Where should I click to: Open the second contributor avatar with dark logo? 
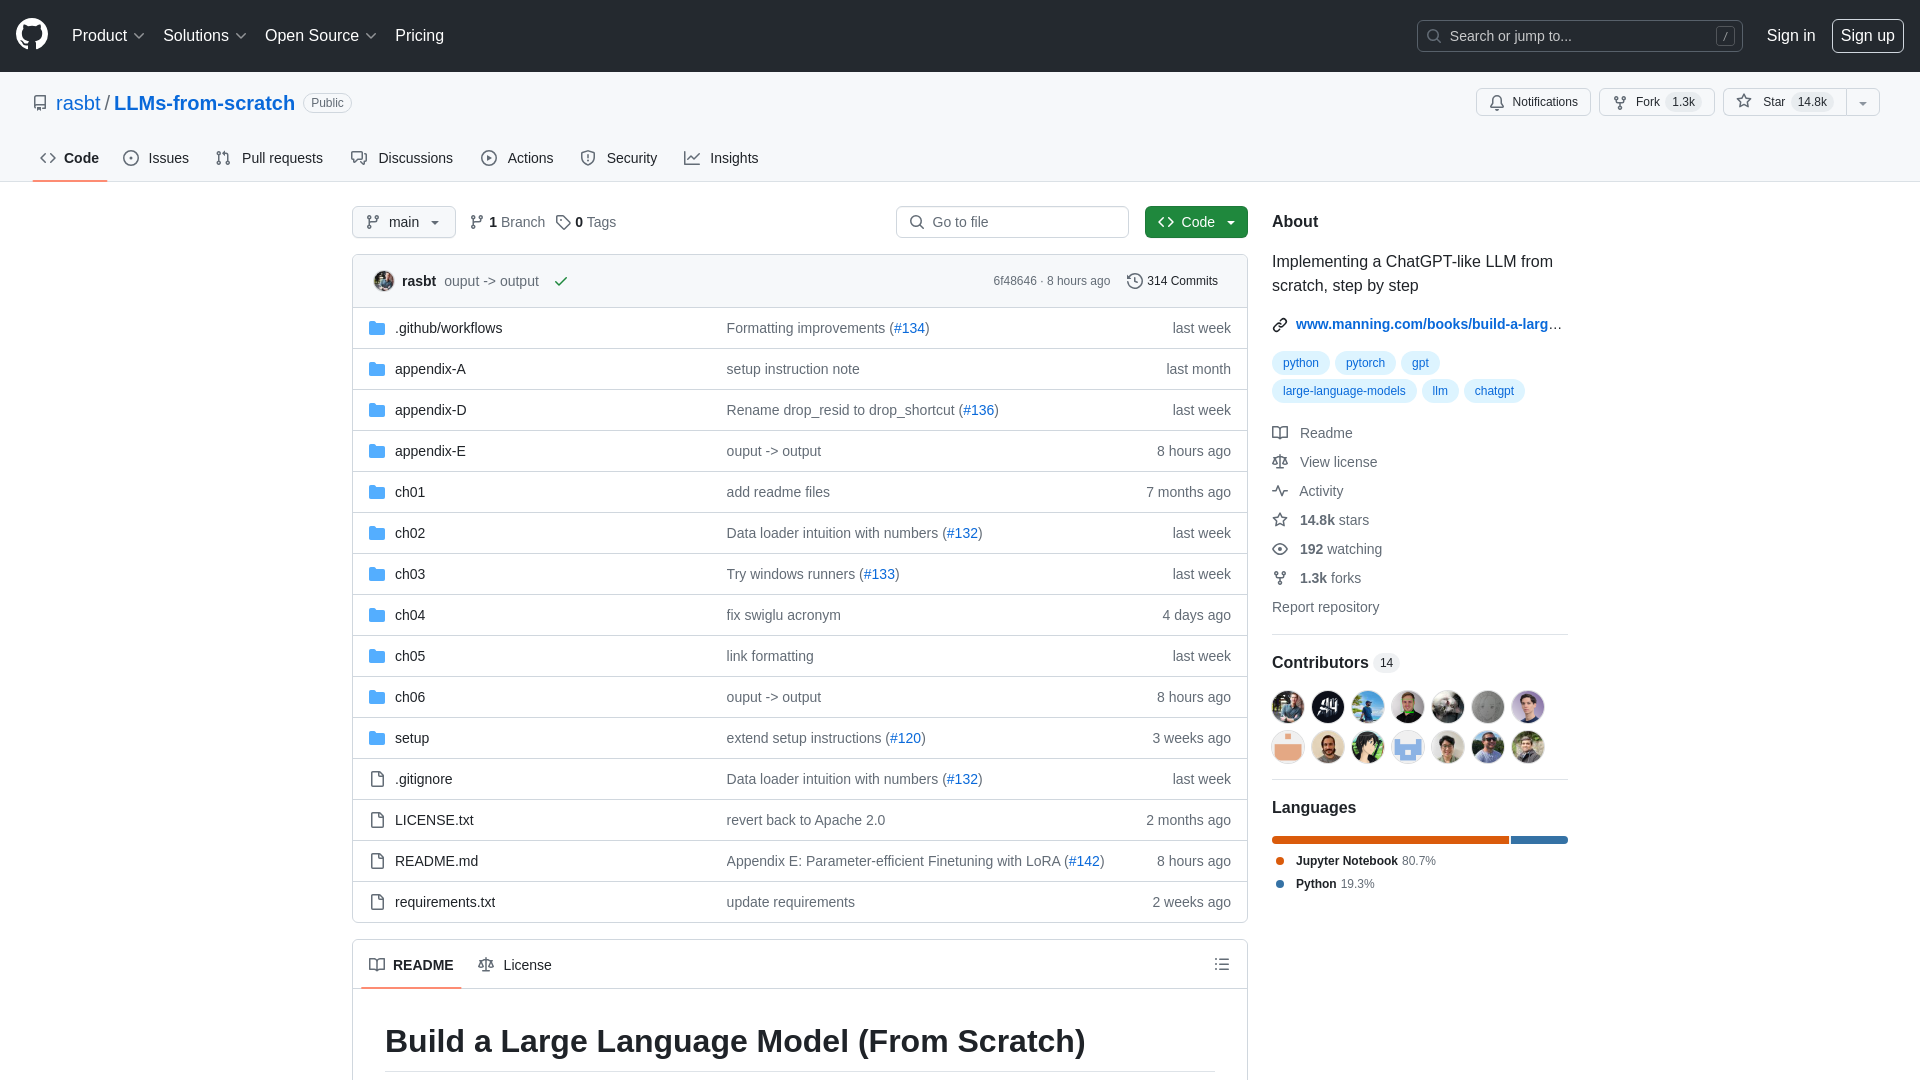pyautogui.click(x=1328, y=707)
